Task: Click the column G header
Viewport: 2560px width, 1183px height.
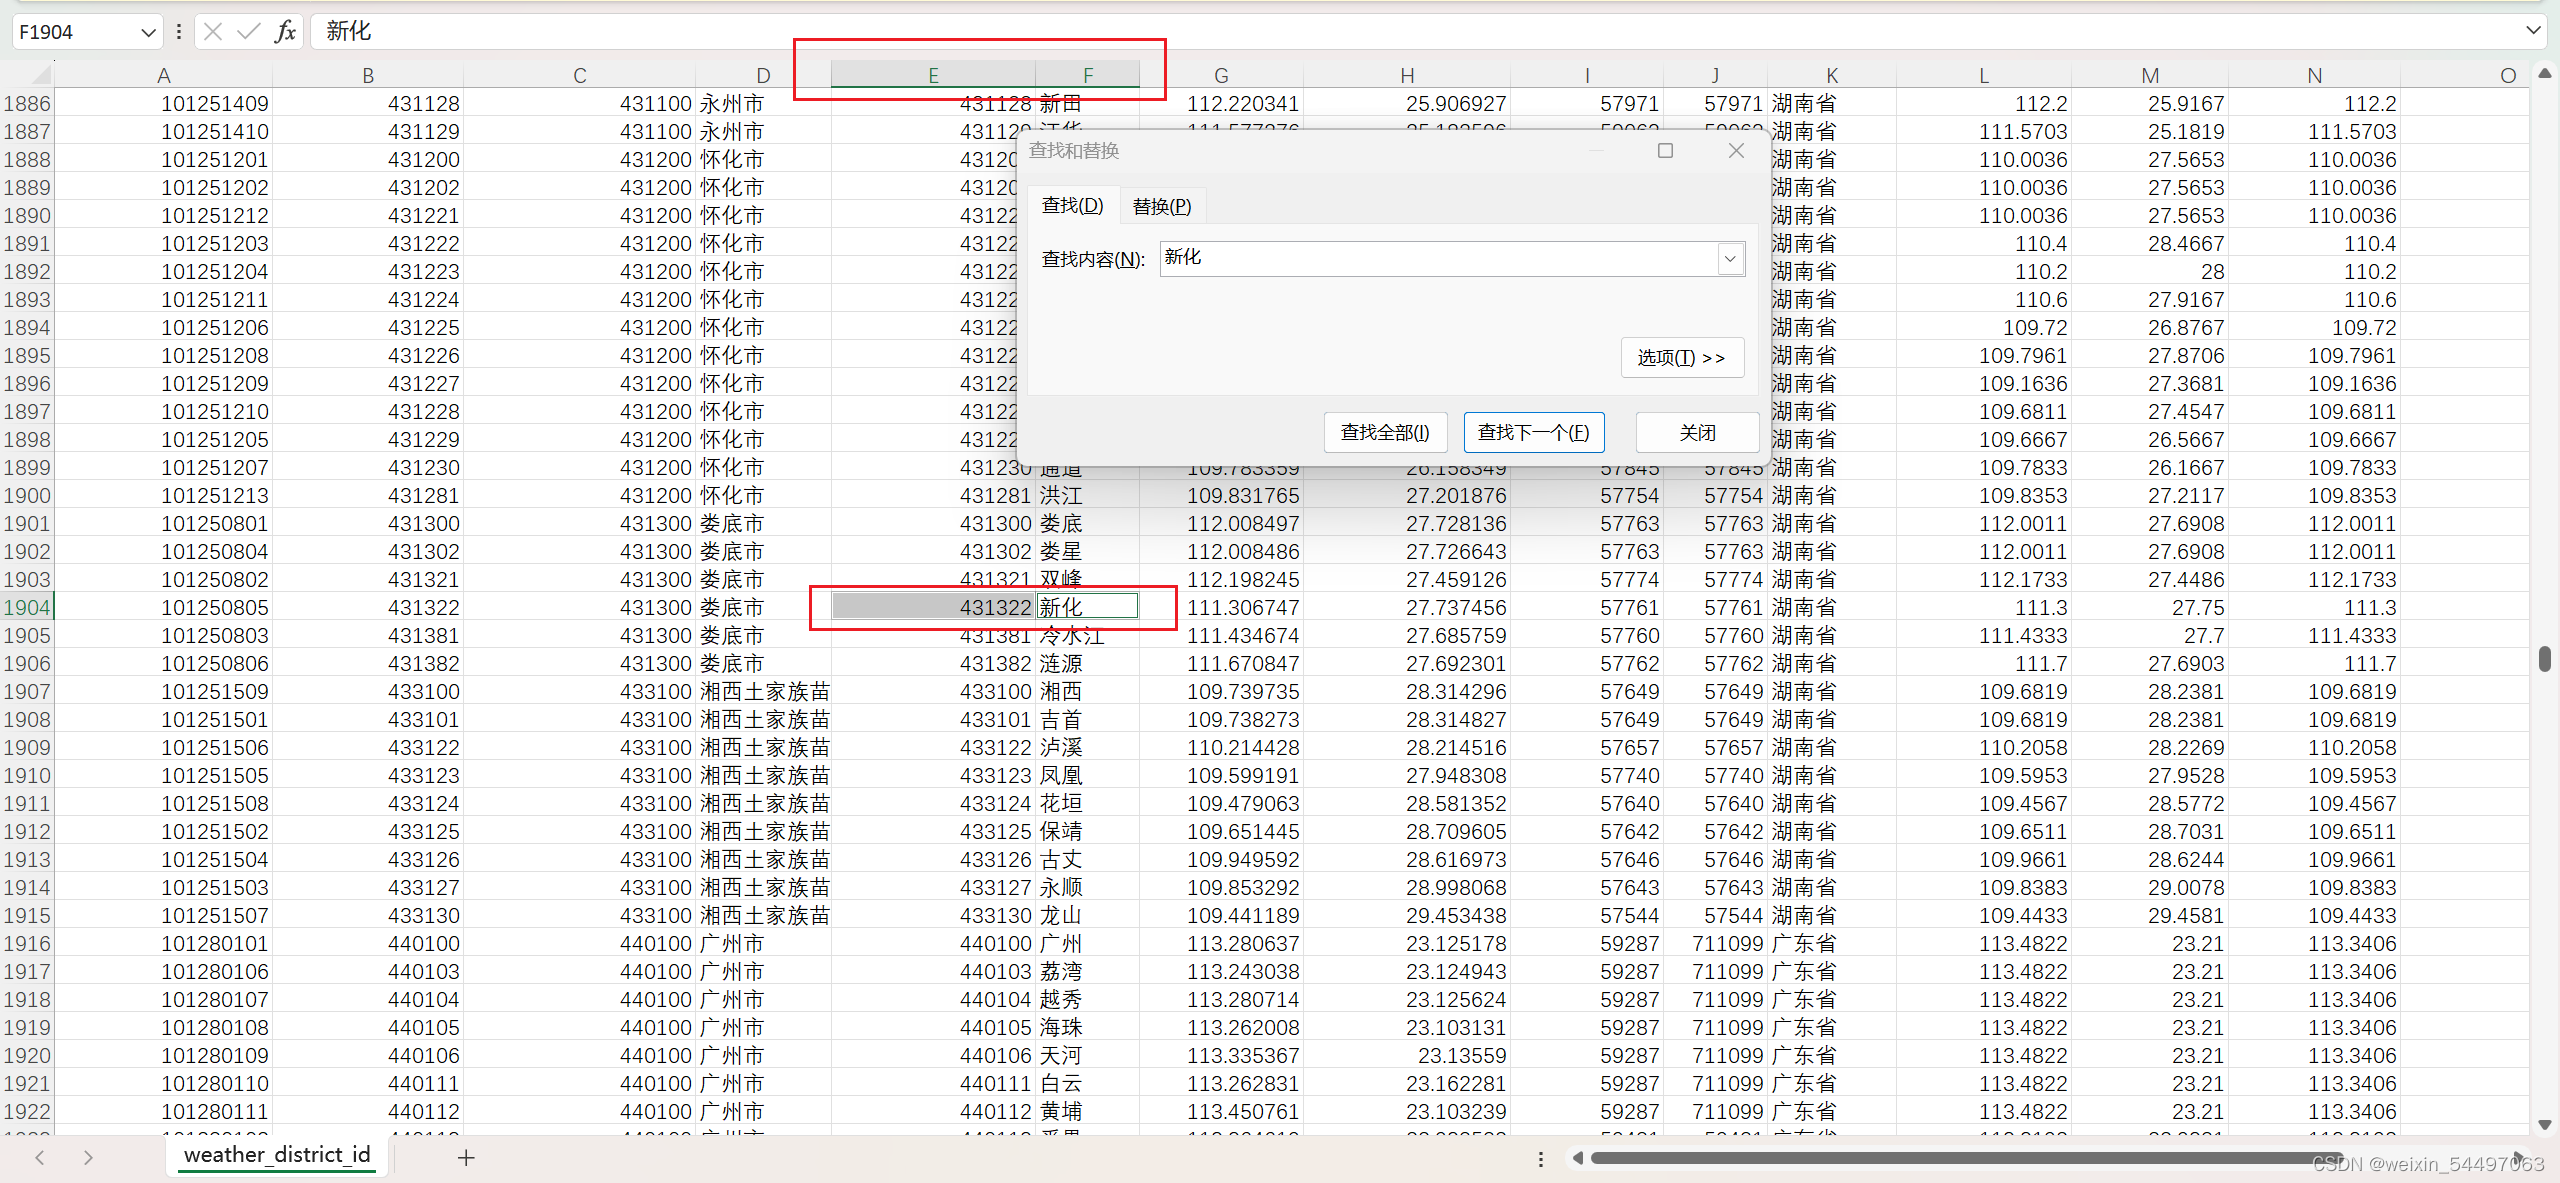Action: tap(1221, 76)
